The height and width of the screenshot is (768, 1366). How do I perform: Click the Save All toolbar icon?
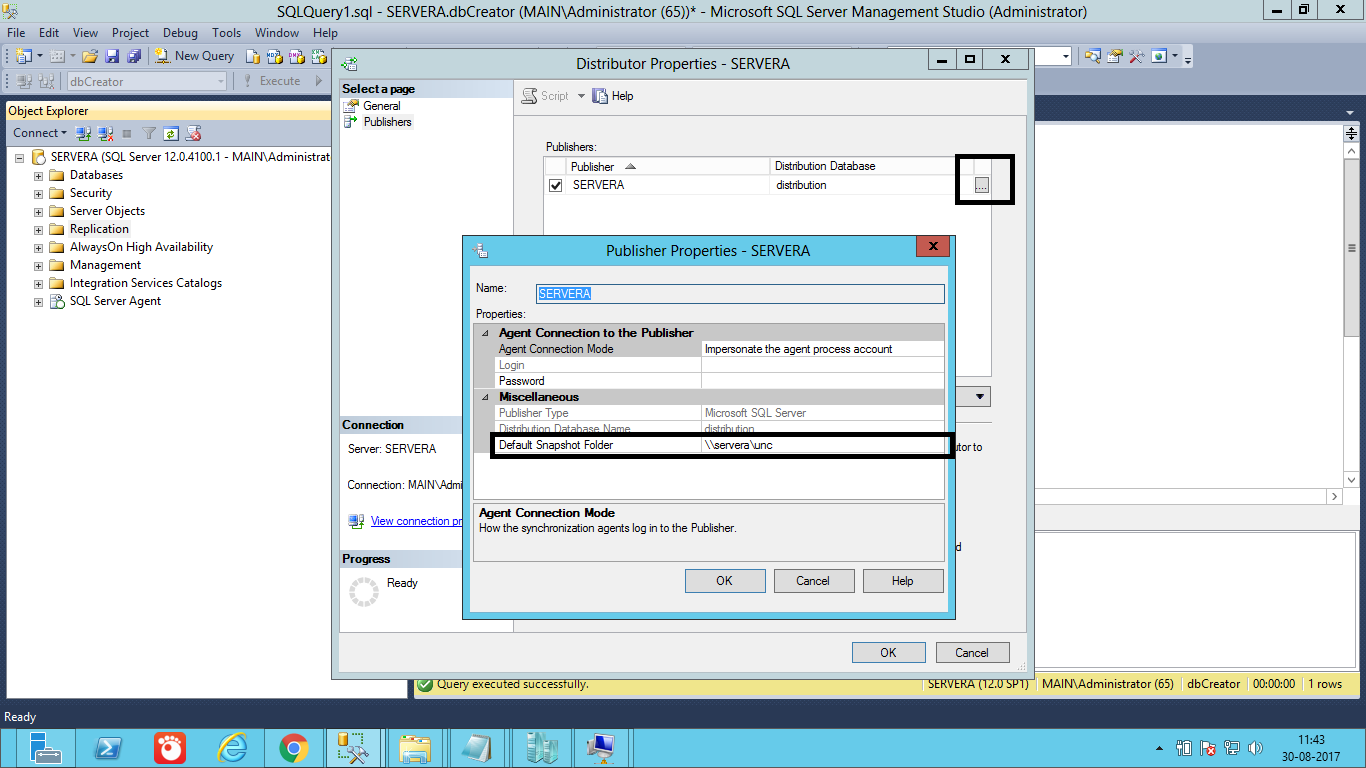[133, 55]
